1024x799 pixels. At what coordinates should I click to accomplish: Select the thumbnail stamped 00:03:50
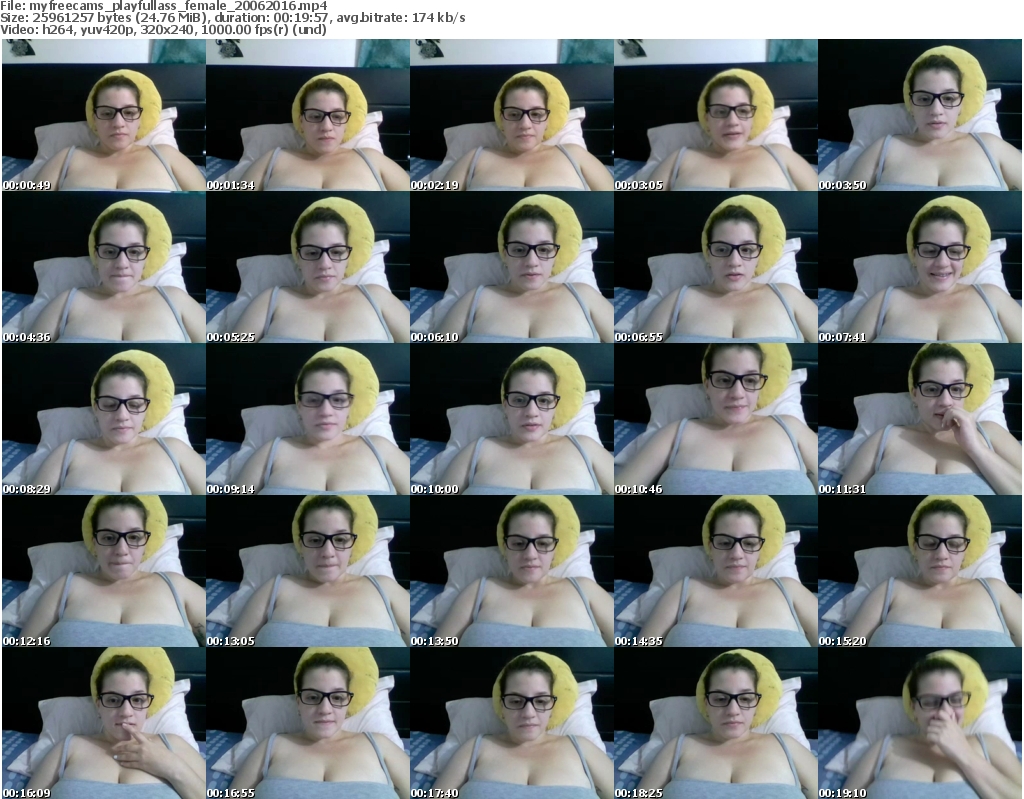click(920, 115)
